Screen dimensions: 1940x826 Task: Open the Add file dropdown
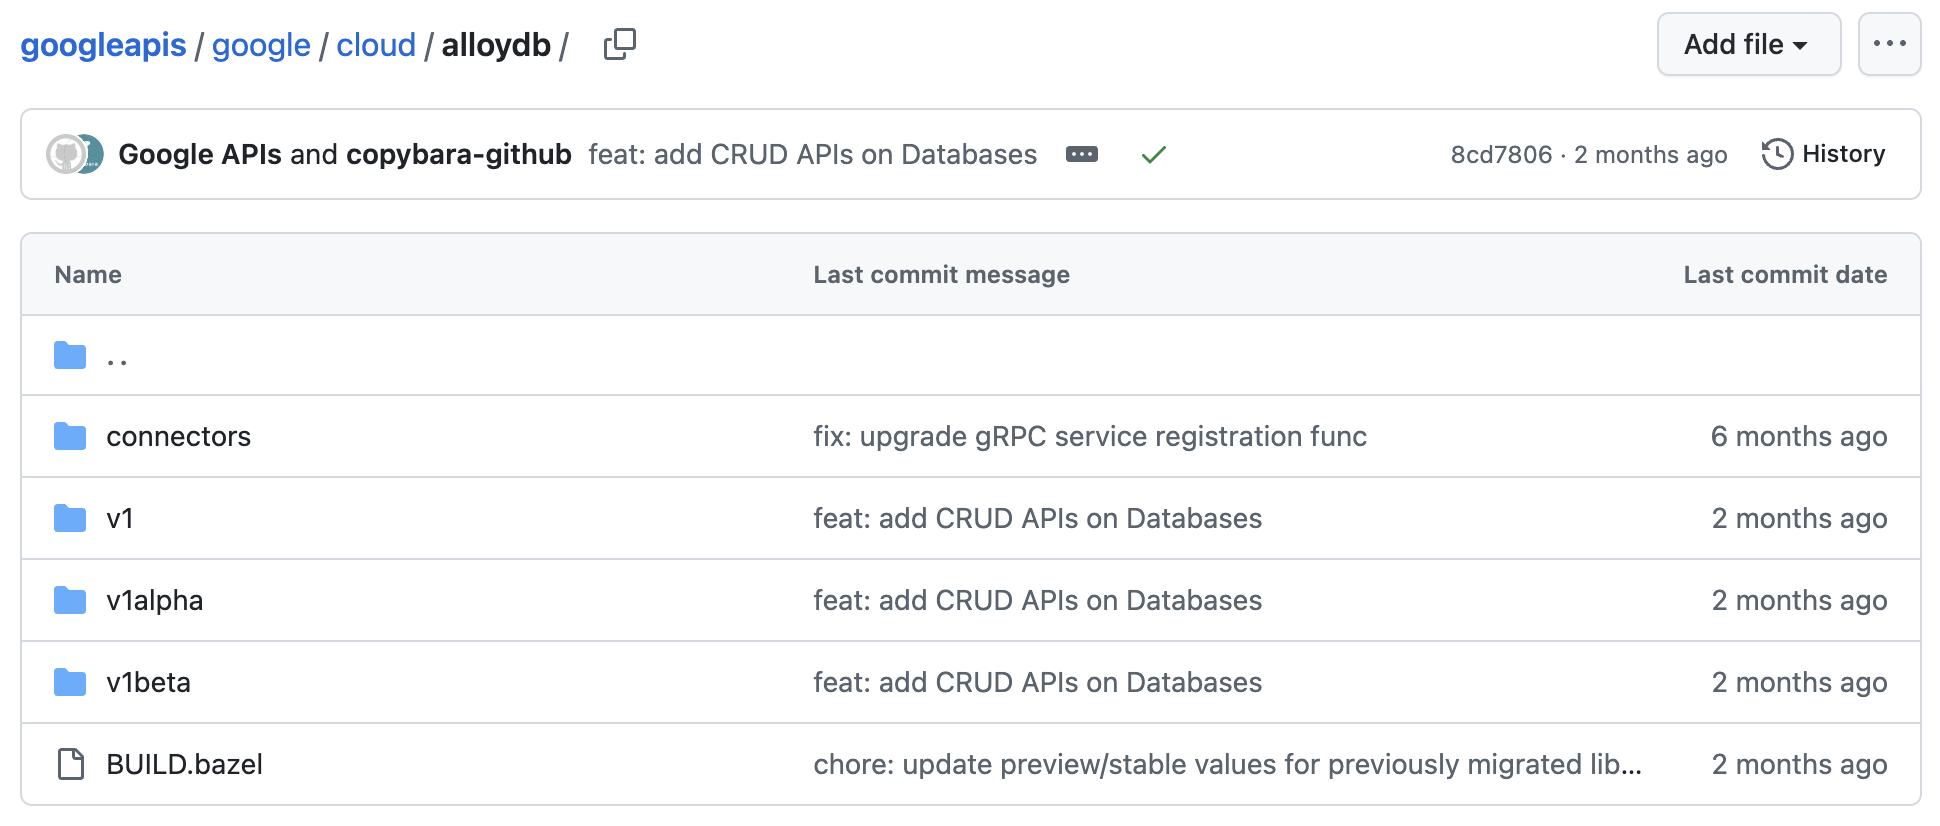pyautogui.click(x=1749, y=44)
